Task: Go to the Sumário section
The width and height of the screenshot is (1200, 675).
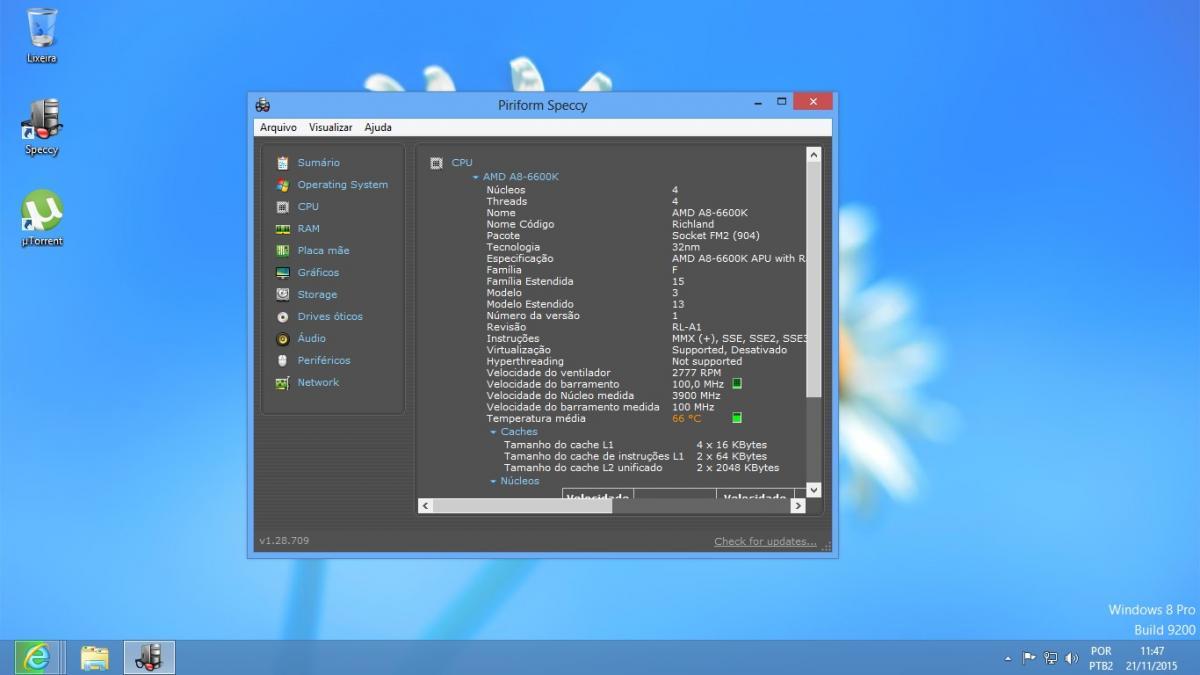Action: coord(318,163)
